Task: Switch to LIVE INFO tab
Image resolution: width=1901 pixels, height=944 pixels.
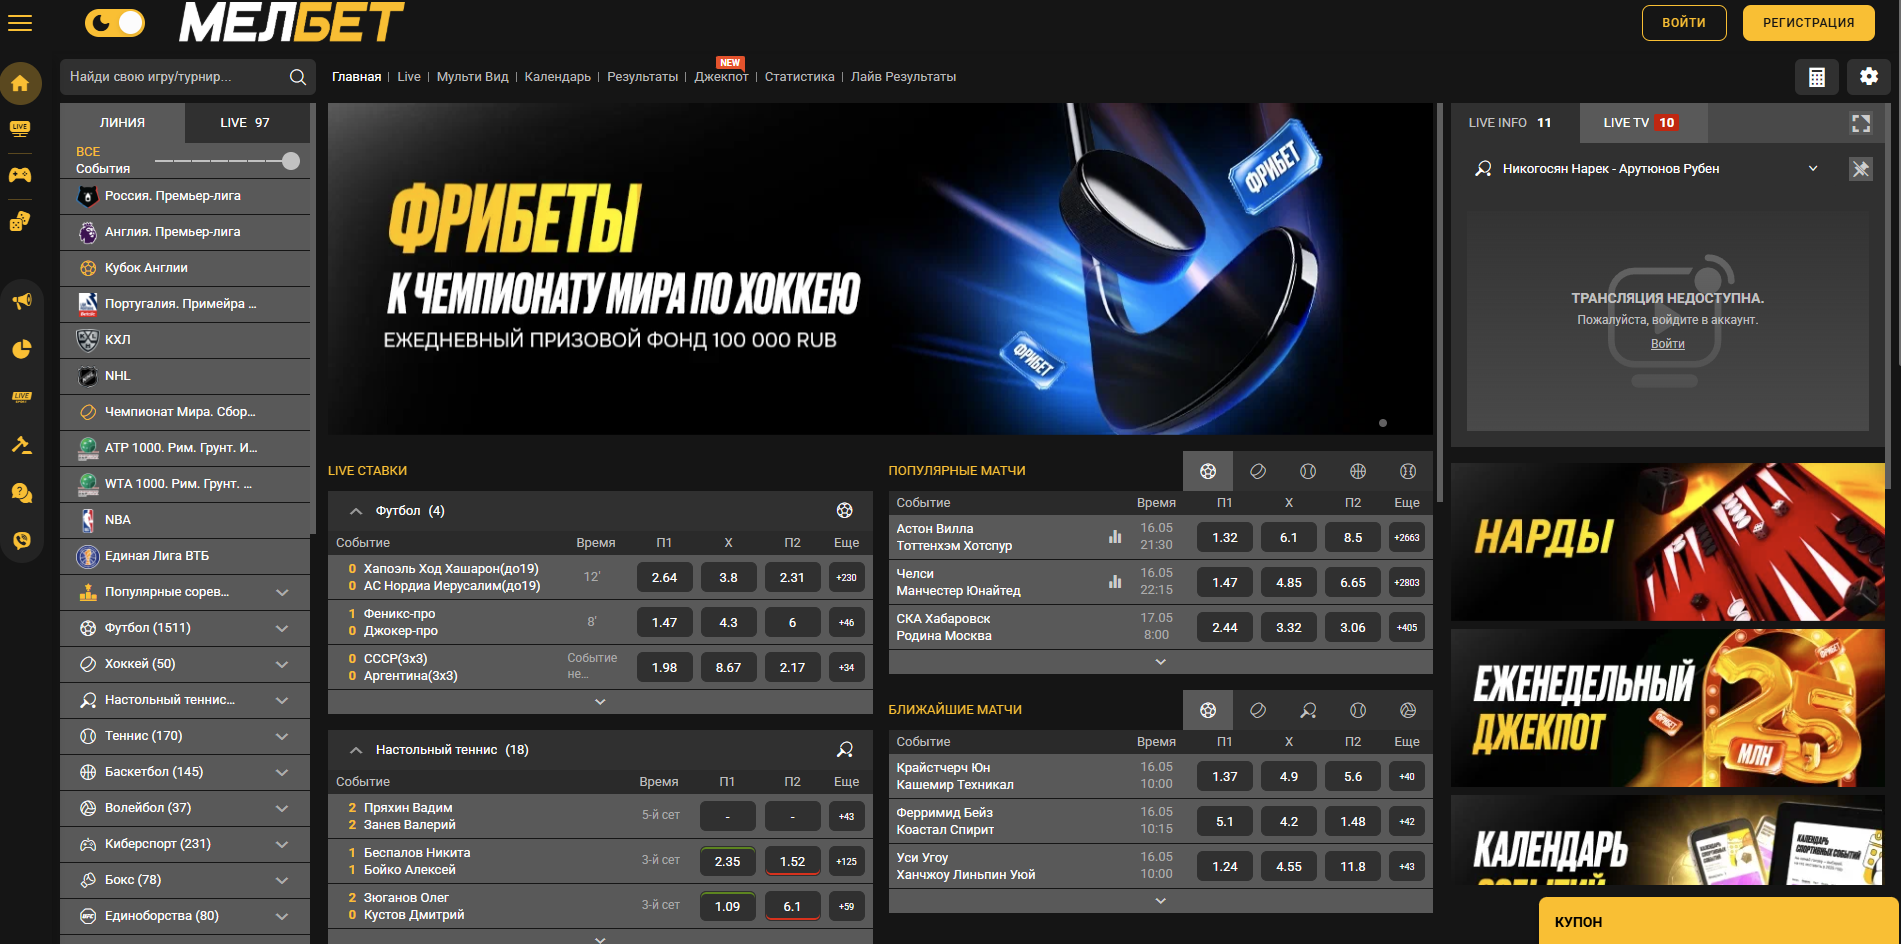Action: (x=1509, y=123)
